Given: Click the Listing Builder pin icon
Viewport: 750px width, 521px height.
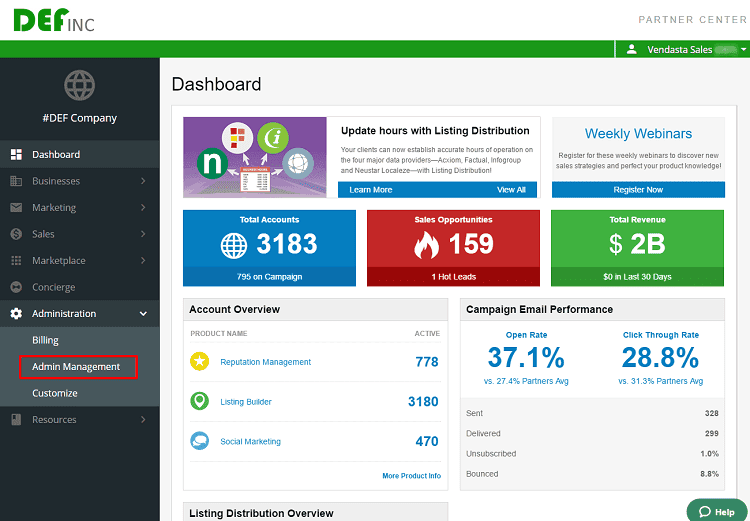Looking at the screenshot, I should click(199, 401).
